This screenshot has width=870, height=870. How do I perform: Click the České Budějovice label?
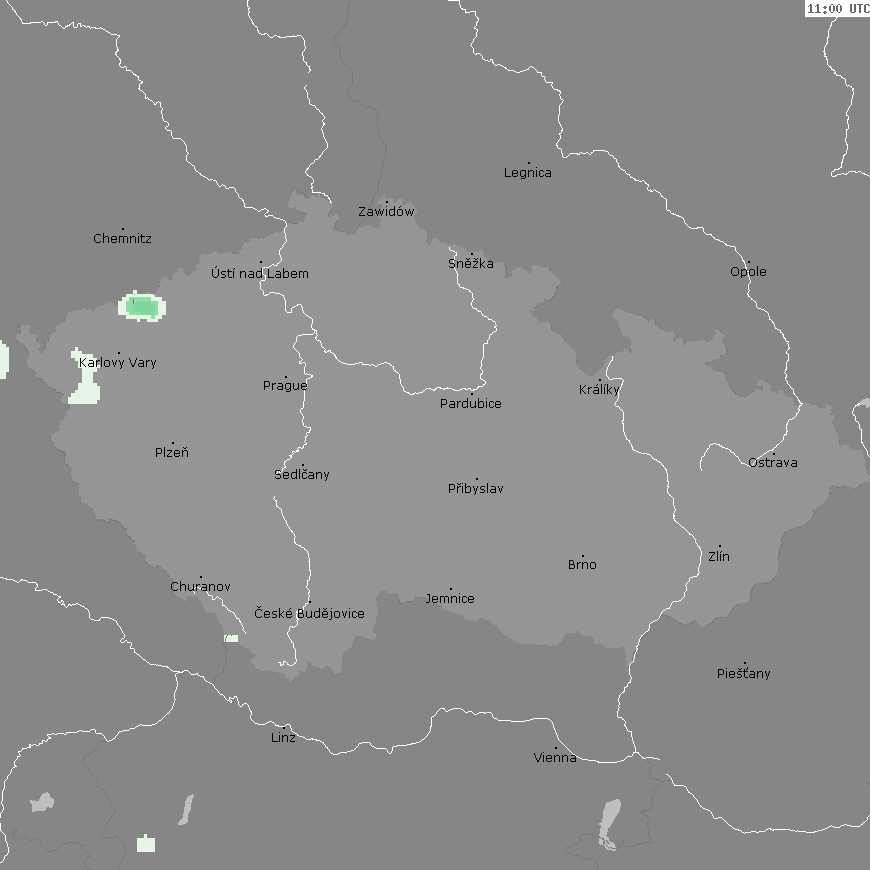309,614
